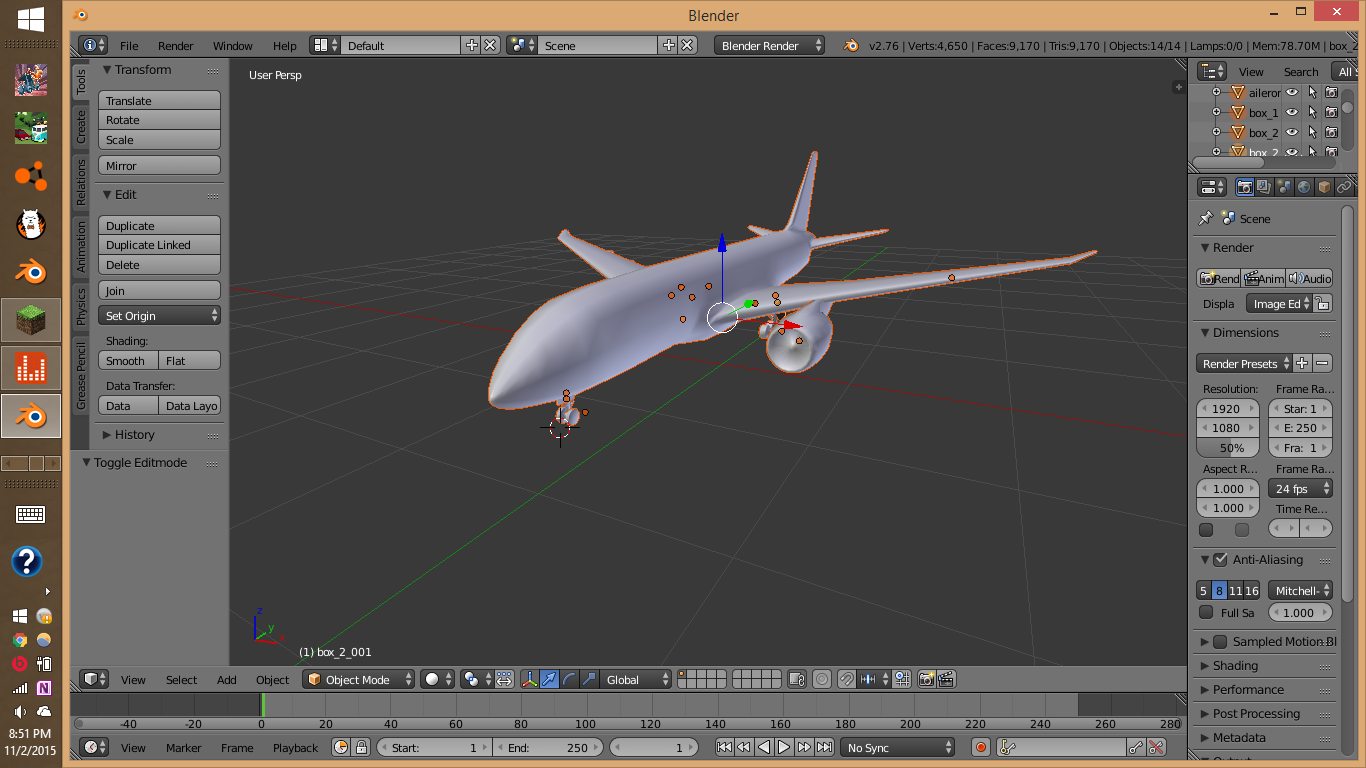Click the anti-aliasing filter size 1.000 slider

click(x=1300, y=612)
